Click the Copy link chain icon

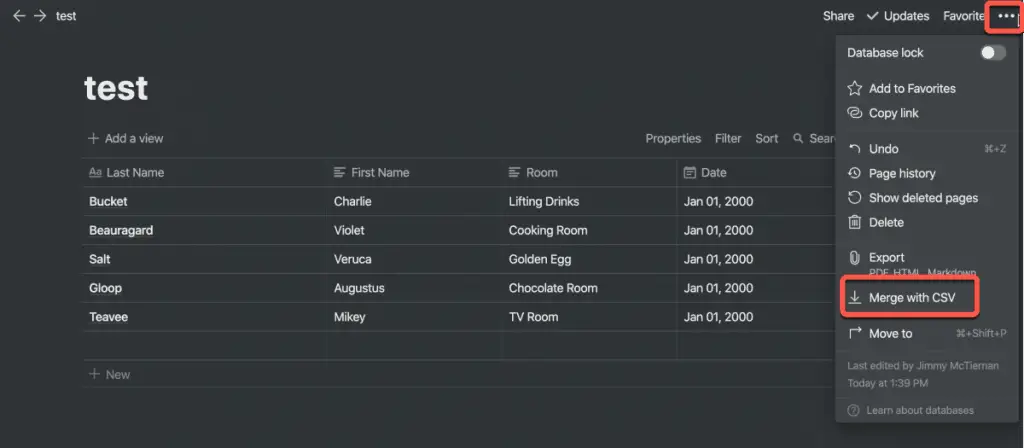(x=854, y=113)
